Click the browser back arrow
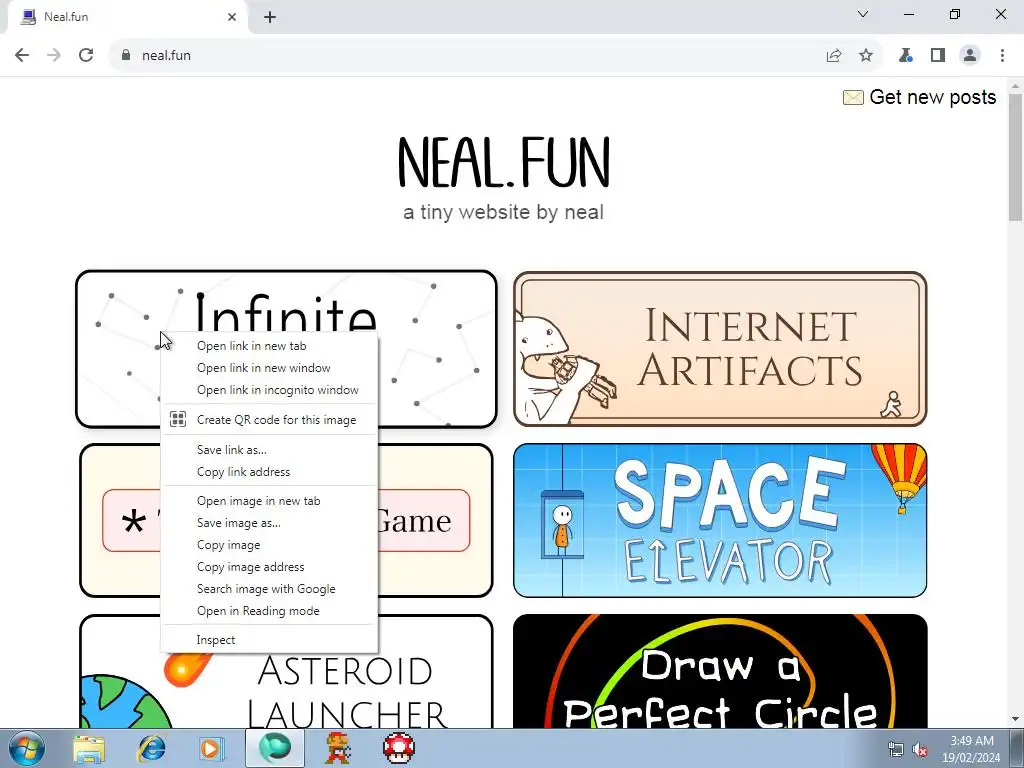The image size is (1024, 768). [22, 56]
